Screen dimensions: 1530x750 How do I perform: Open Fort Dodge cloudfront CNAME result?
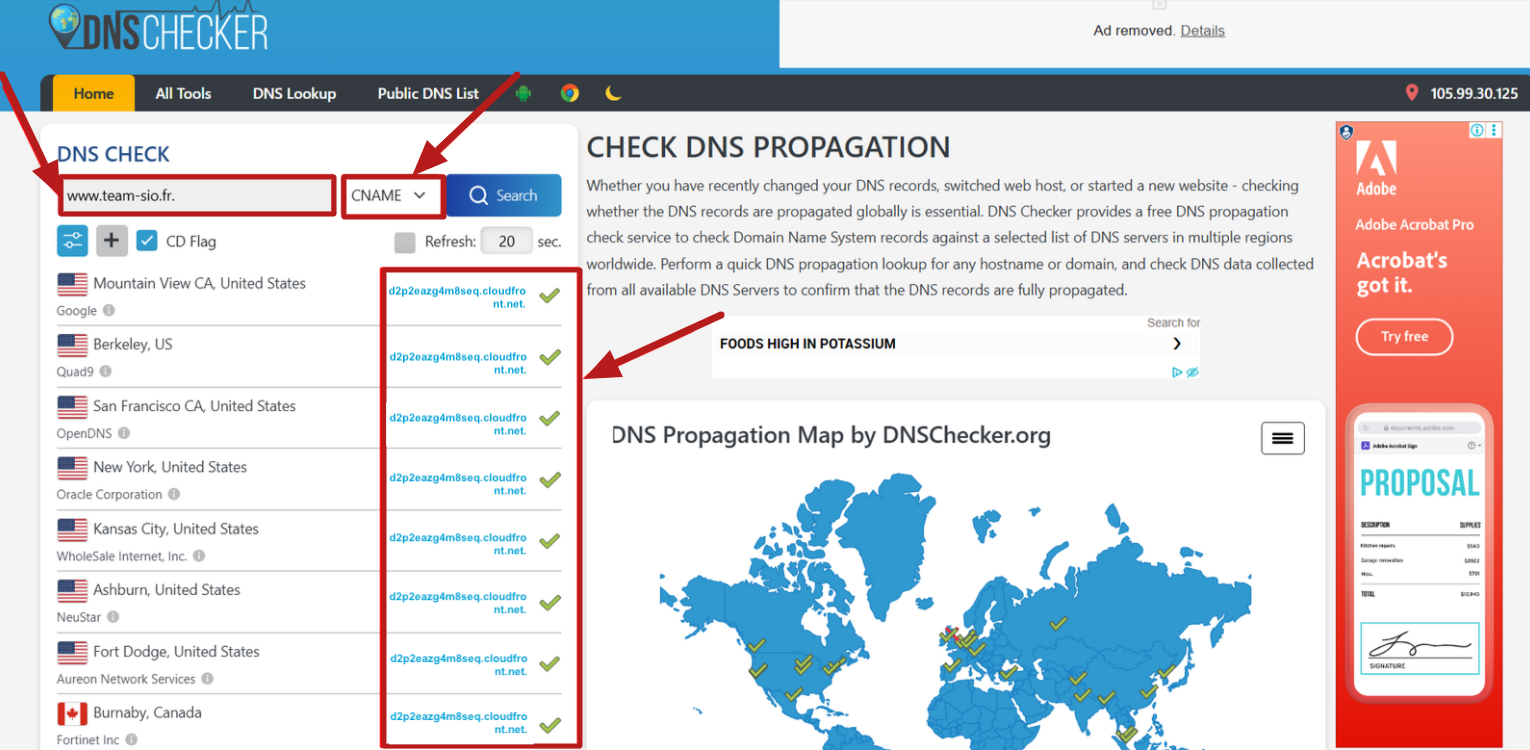[x=458, y=665]
